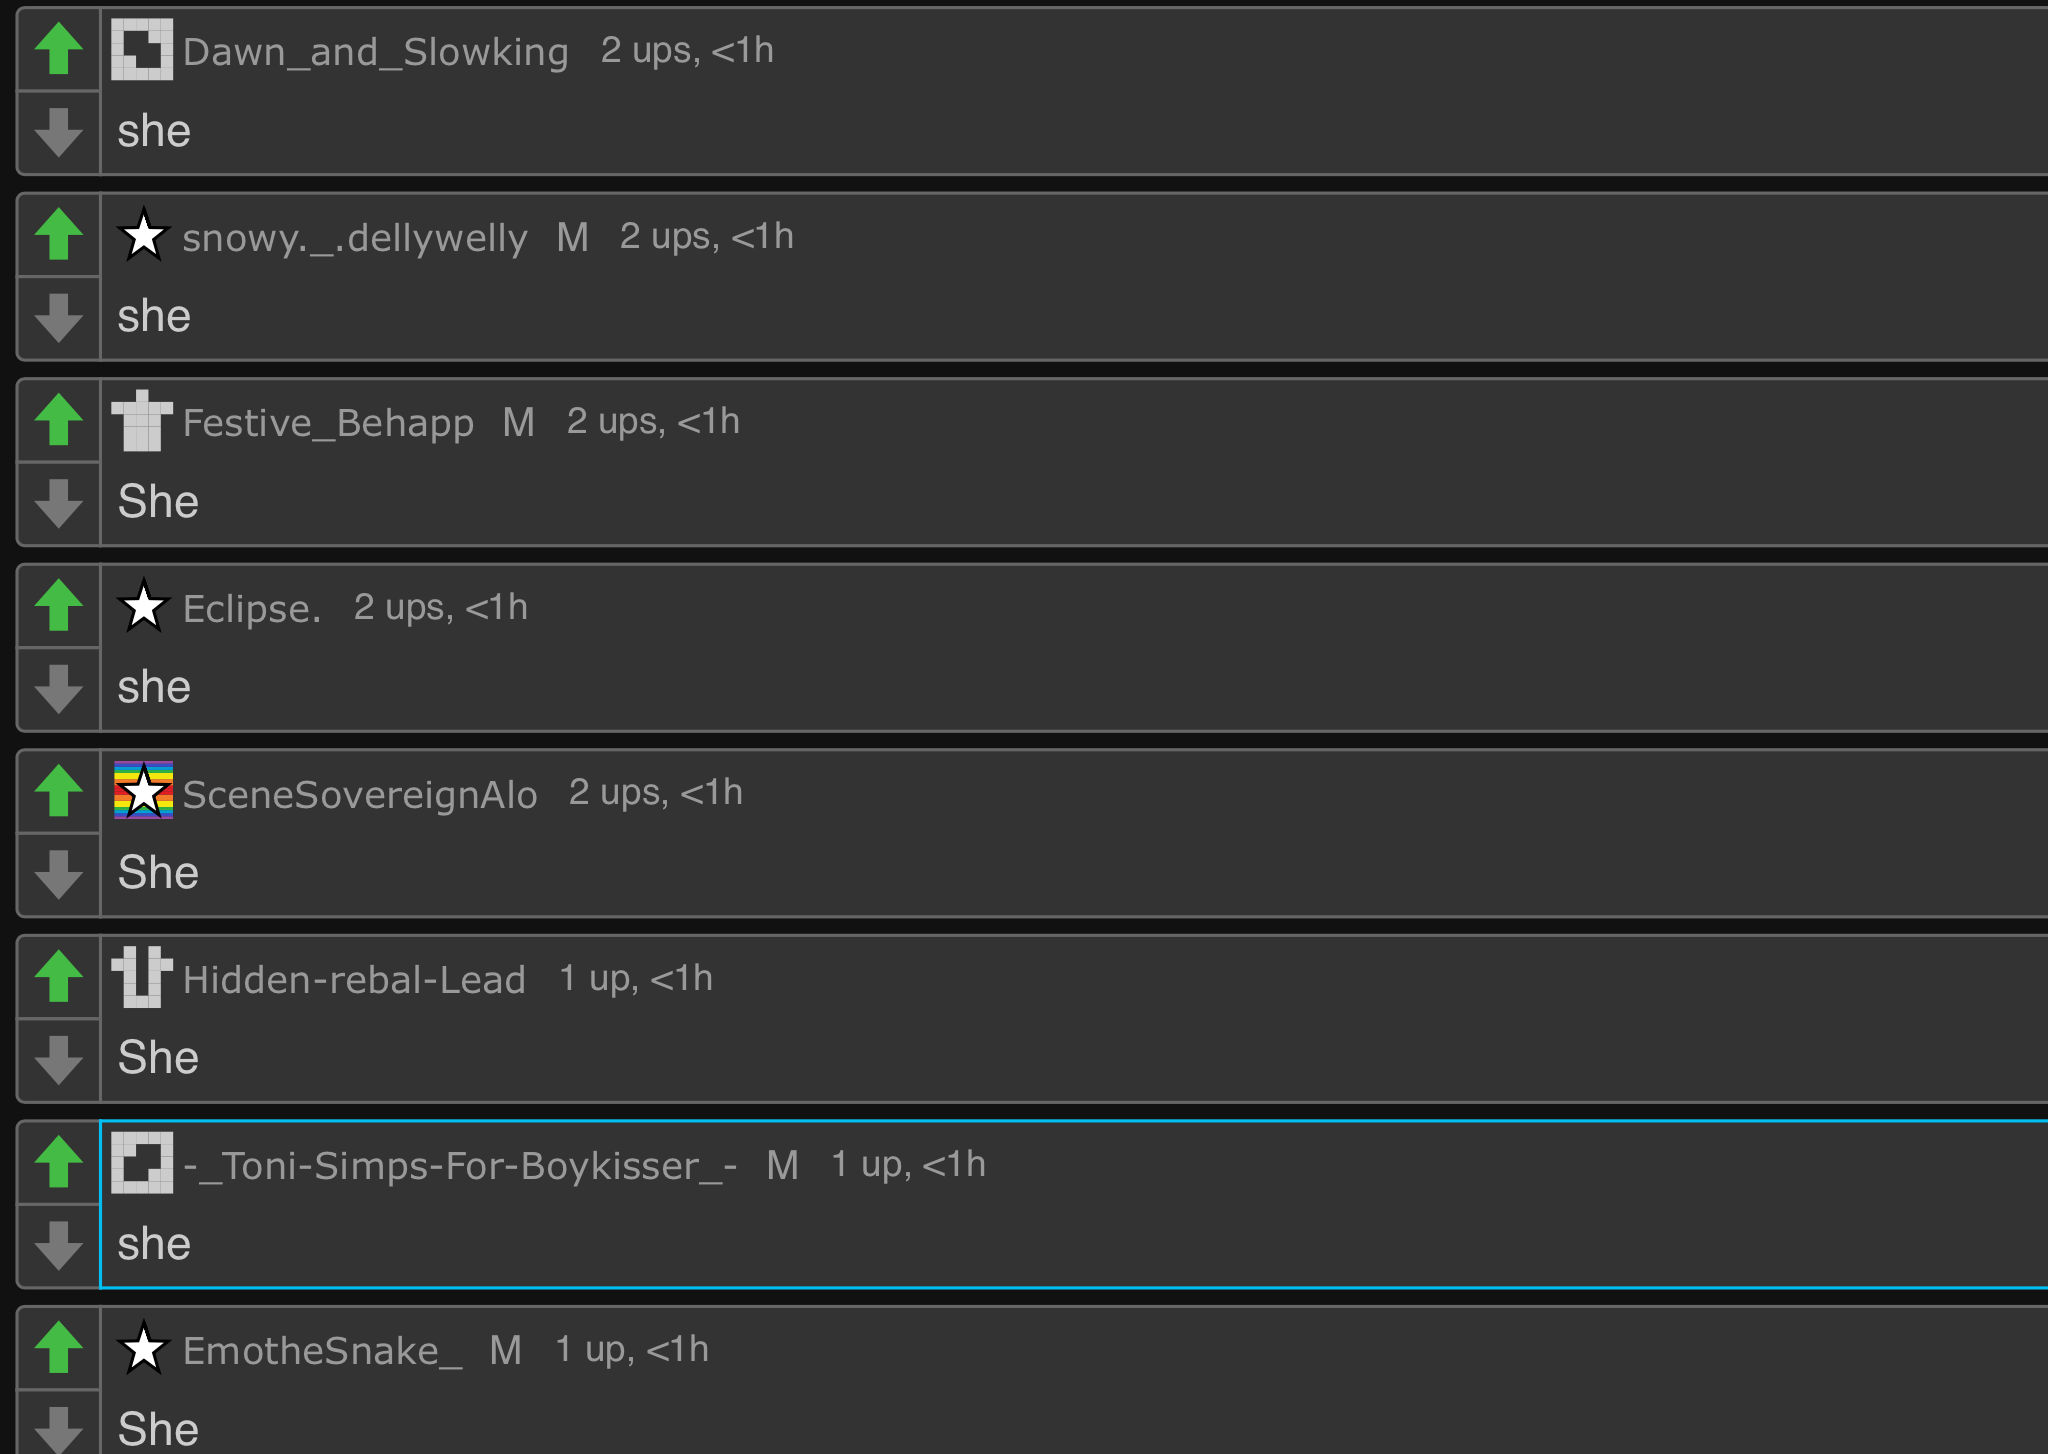This screenshot has height=1454, width=2048.
Task: Open Festive_Behapp's user profile link
Action: click(x=328, y=423)
